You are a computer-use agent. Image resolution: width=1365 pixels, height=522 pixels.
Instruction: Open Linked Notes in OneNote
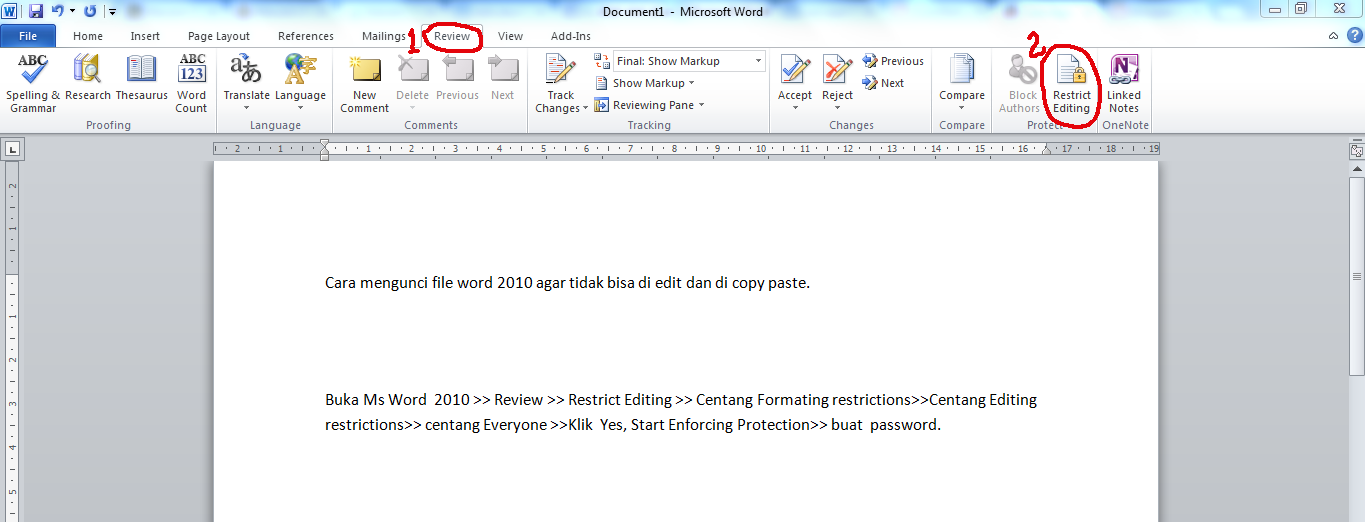pos(1124,84)
